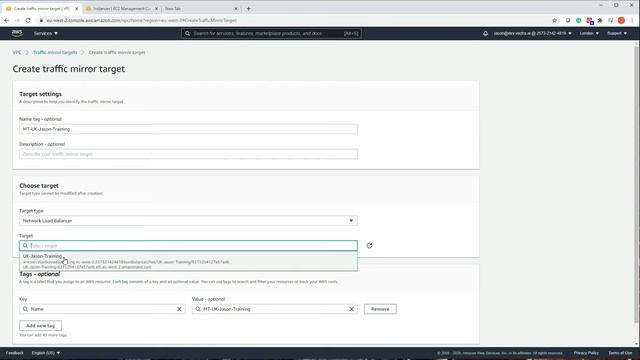Select the UK-Jason-Training load balancer option
Image resolution: width=640 pixels, height=360 pixels.
[x=189, y=261]
